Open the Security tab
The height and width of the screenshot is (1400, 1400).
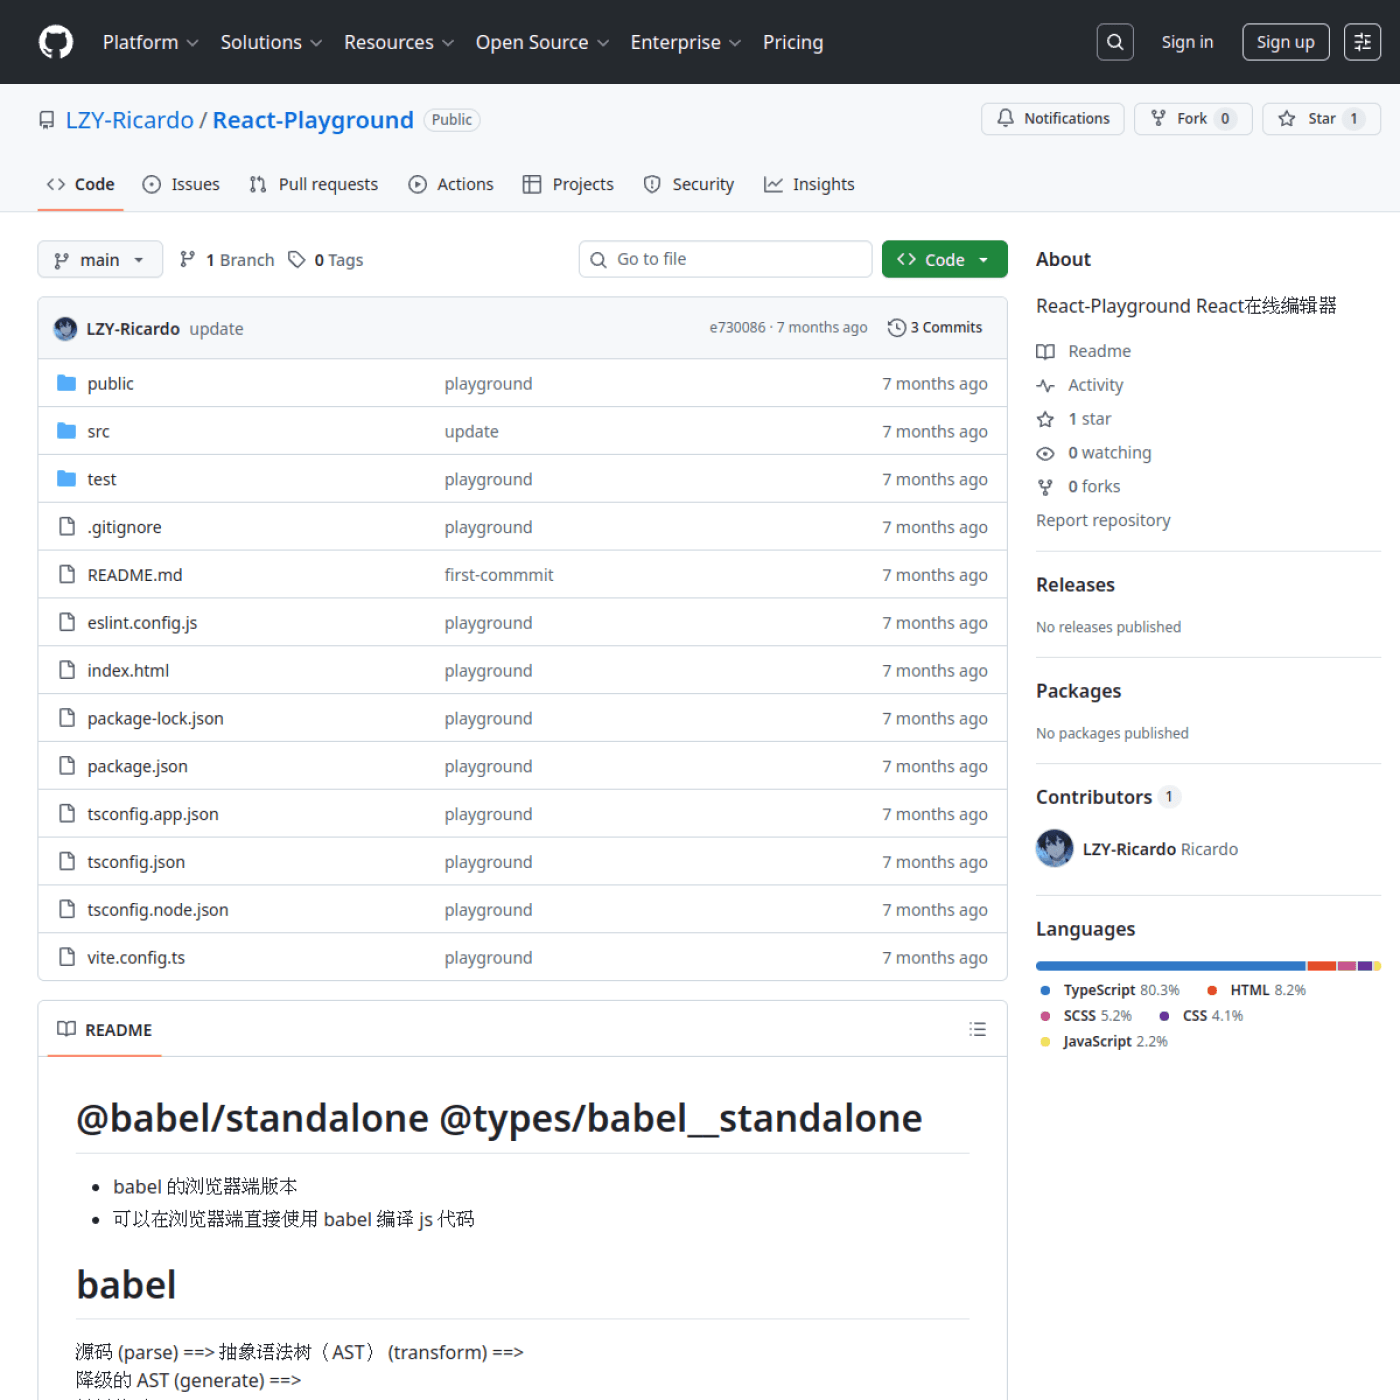pos(688,184)
